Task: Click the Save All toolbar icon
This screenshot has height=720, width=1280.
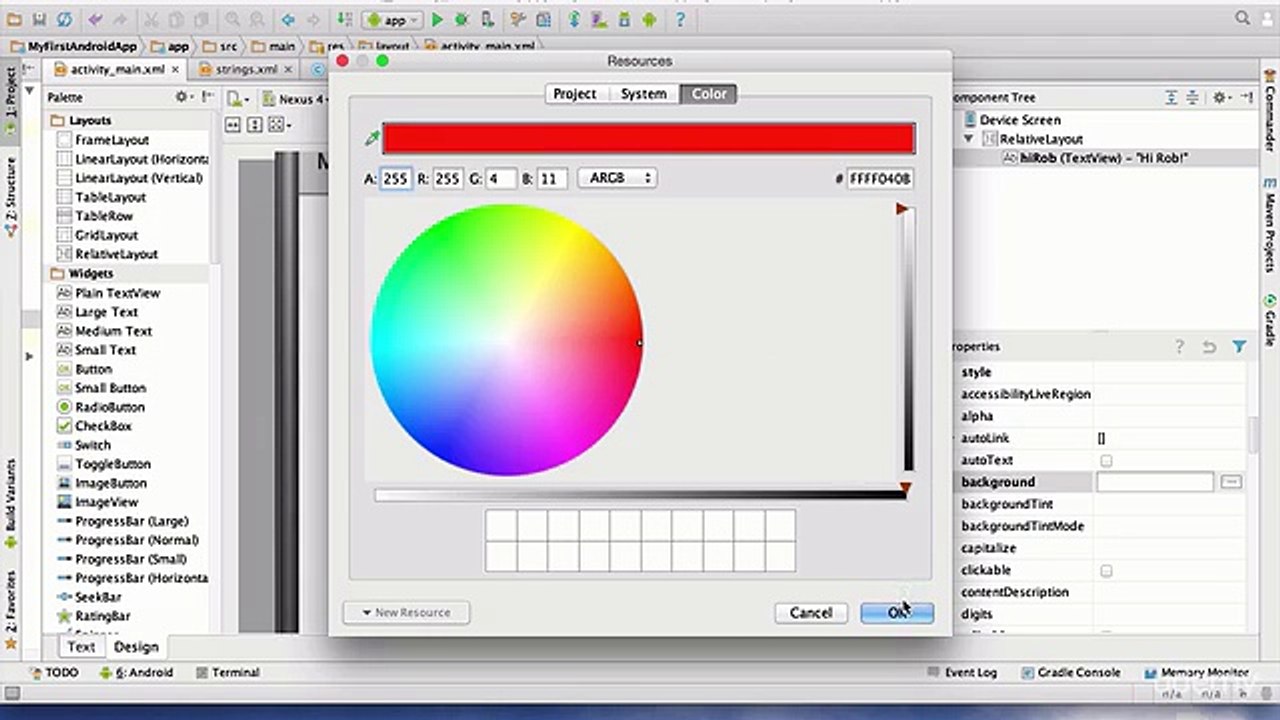Action: pyautogui.click(x=39, y=19)
